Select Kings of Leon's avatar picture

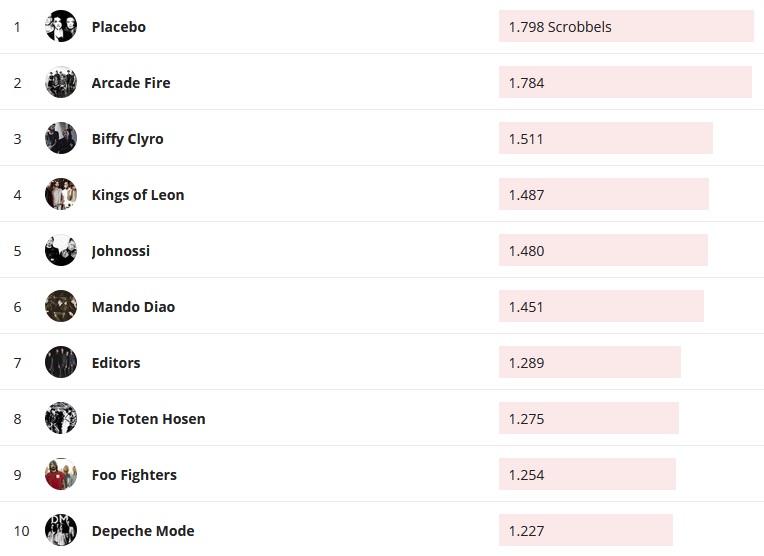(x=61, y=195)
